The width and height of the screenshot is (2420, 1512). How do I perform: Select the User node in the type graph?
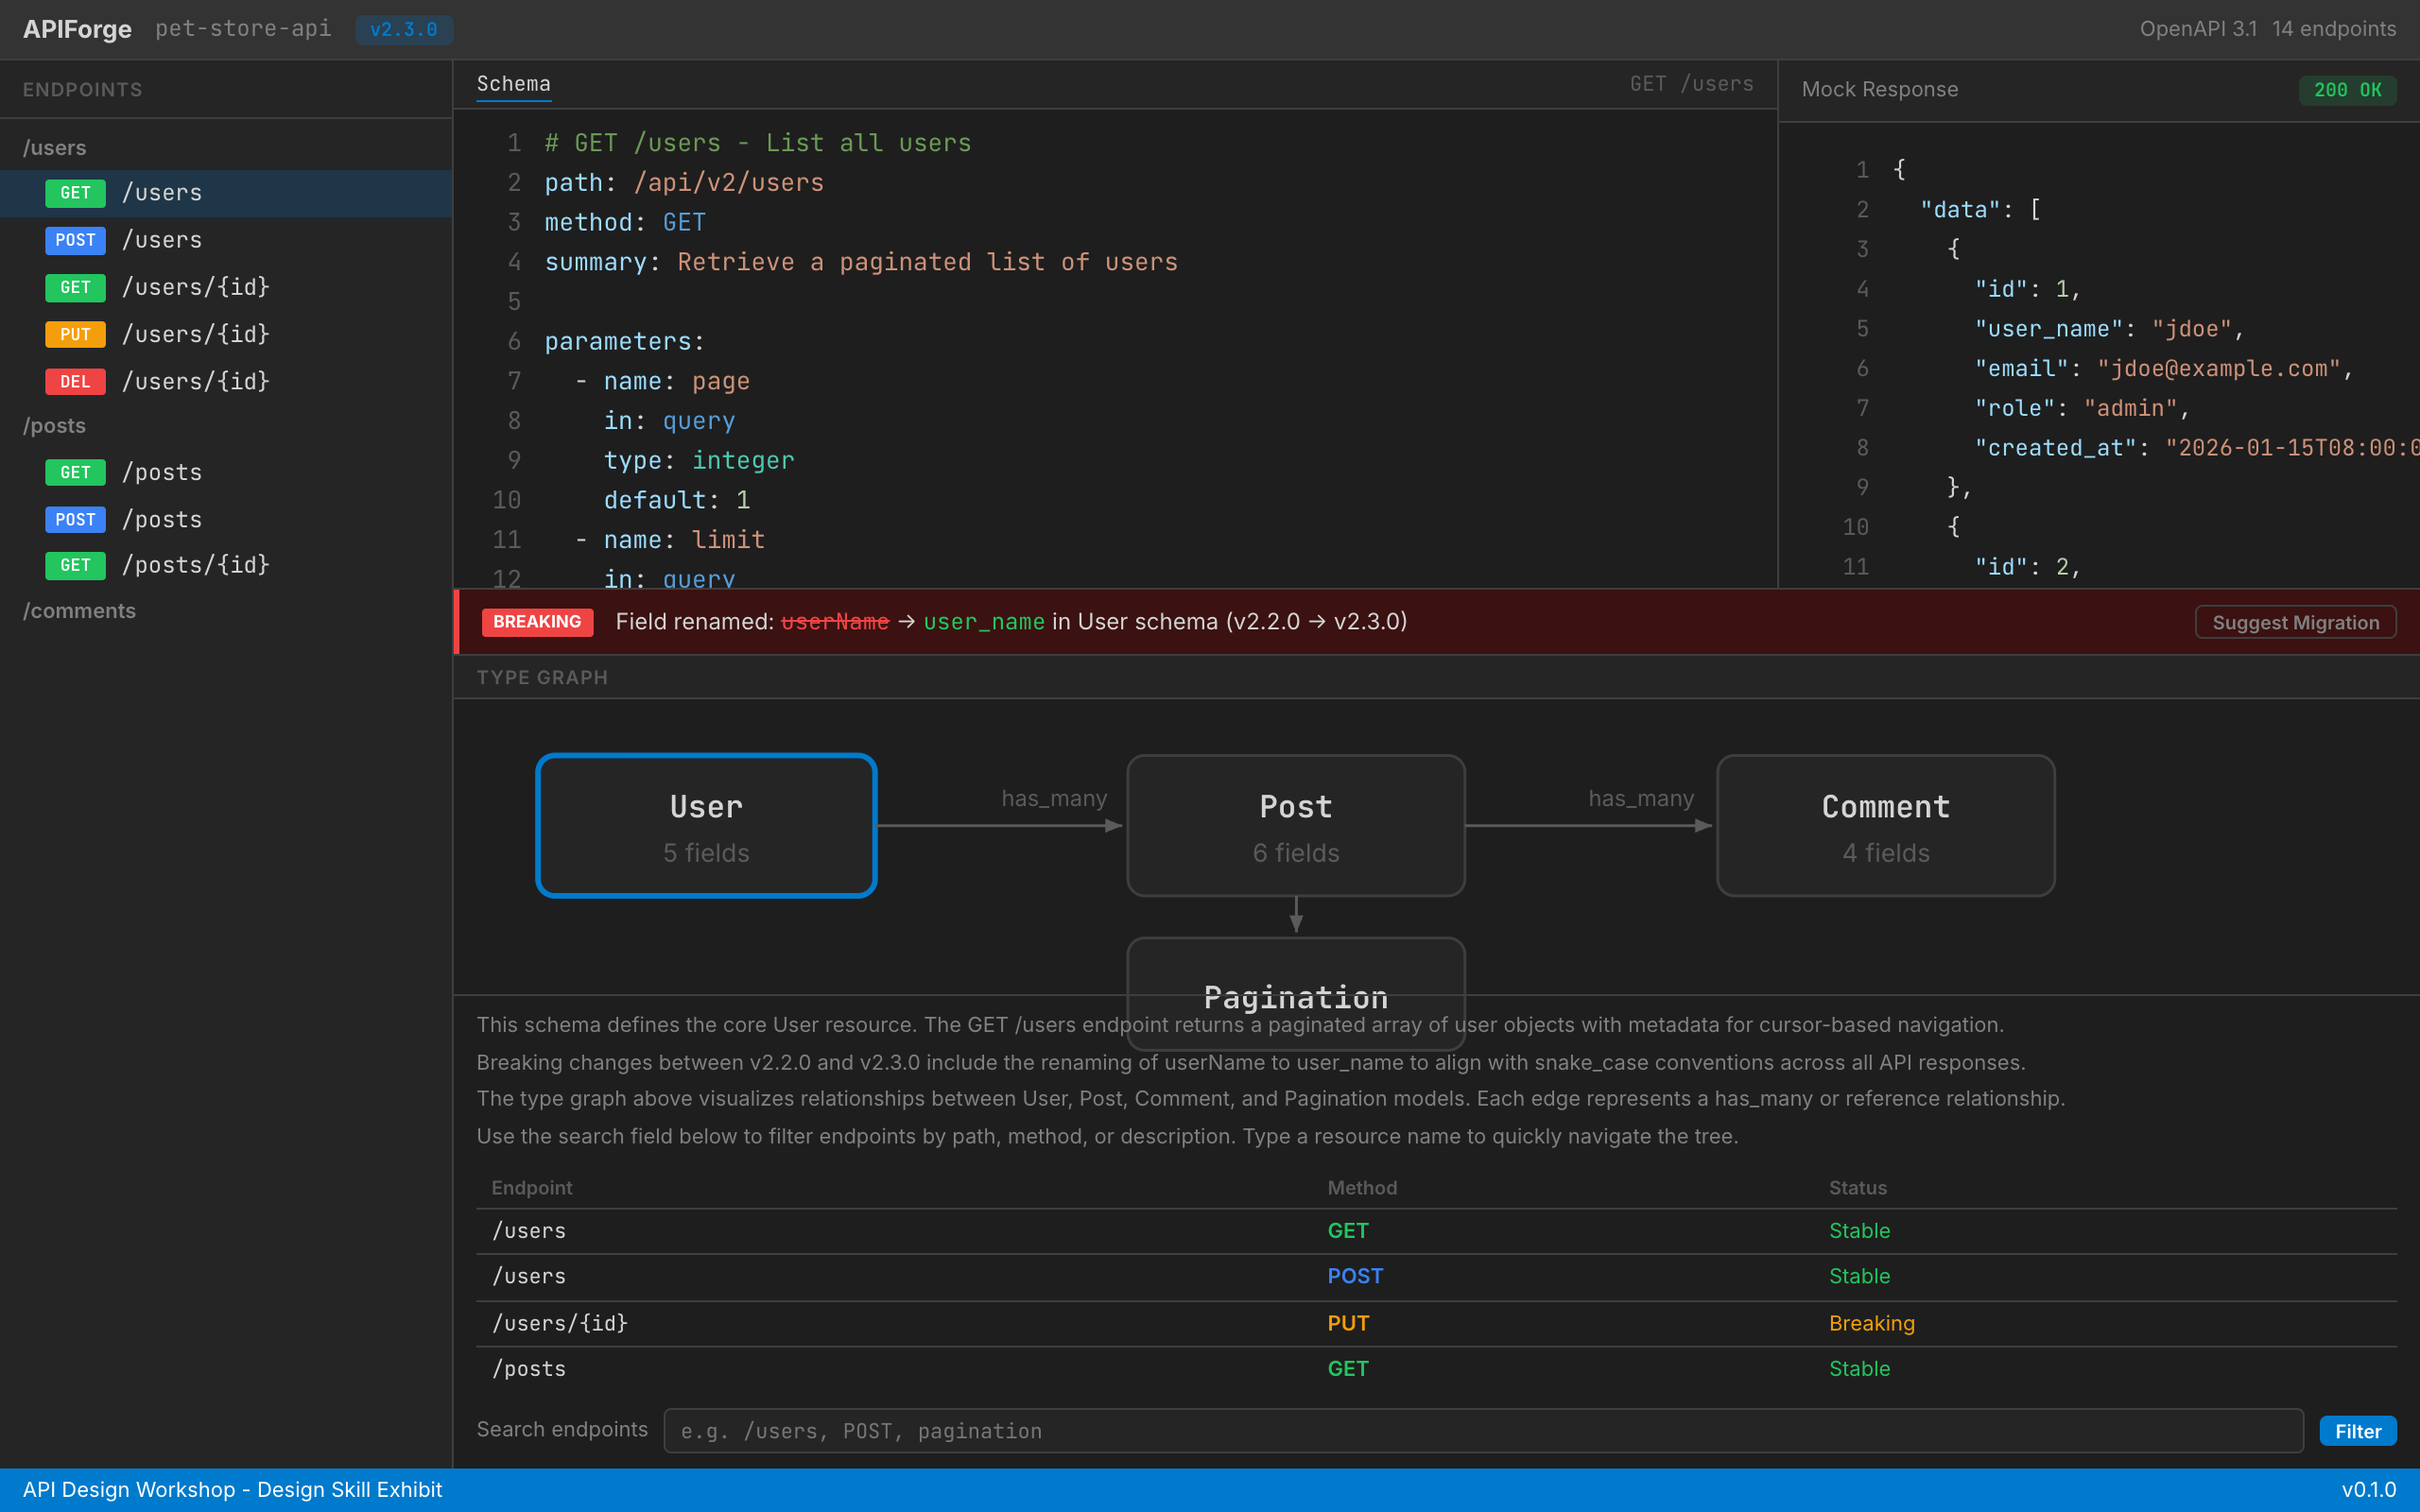click(x=705, y=826)
